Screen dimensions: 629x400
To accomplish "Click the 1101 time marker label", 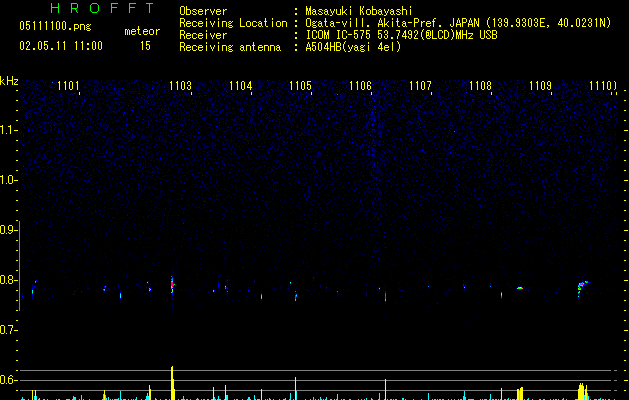I will point(68,86).
